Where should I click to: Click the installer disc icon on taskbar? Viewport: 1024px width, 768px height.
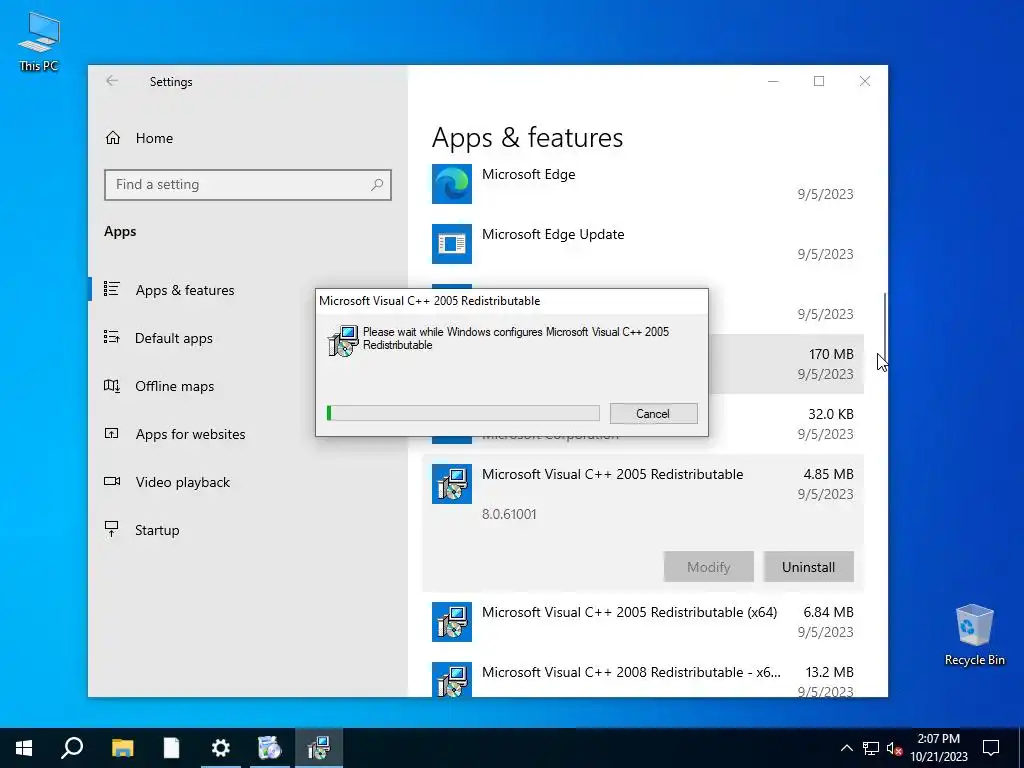pyautogui.click(x=269, y=748)
